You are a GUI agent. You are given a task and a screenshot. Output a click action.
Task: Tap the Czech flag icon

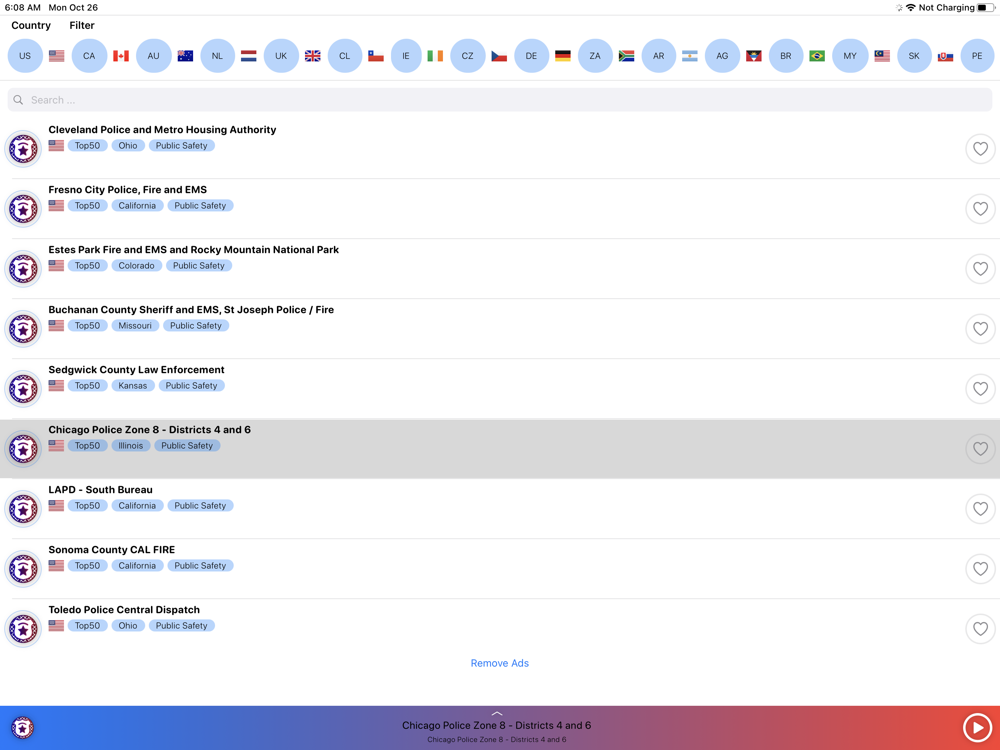pyautogui.click(x=499, y=56)
